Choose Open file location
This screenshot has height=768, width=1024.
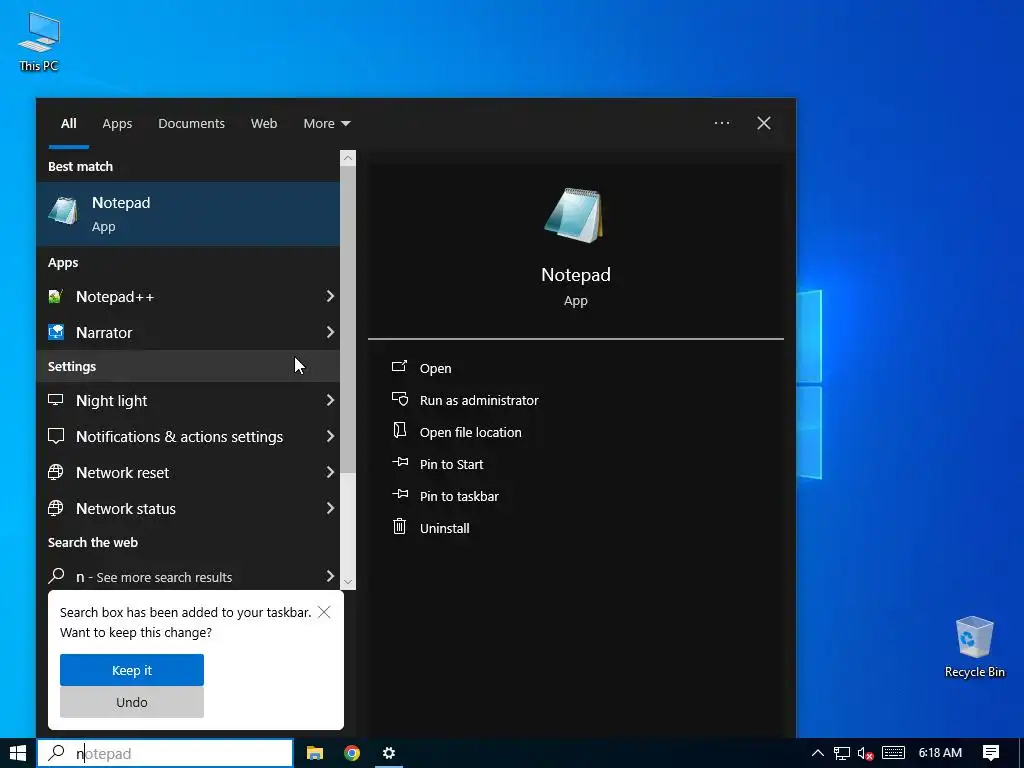[470, 432]
